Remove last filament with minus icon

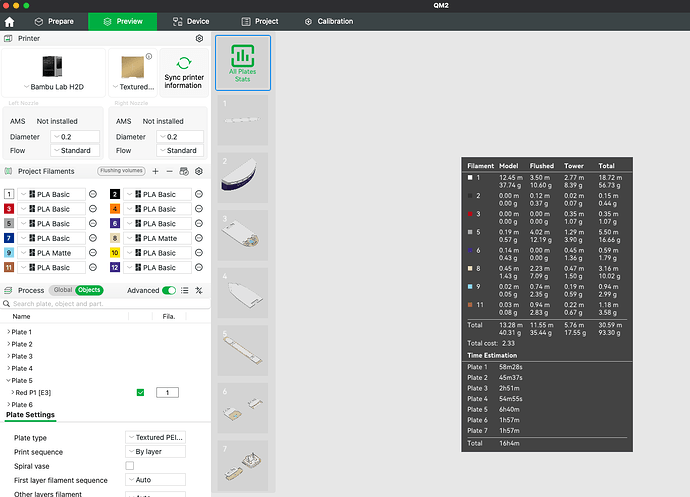coord(169,171)
